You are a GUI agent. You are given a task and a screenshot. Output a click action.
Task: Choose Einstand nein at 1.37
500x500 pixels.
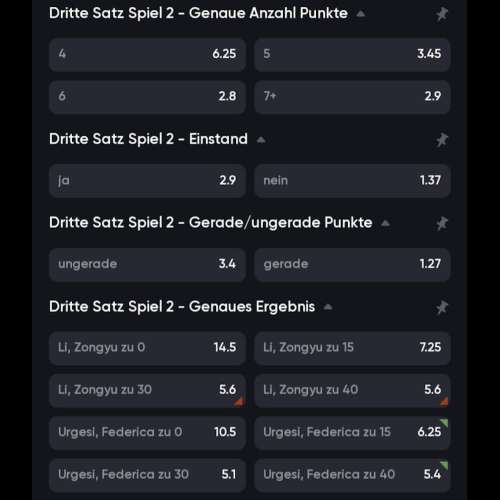(353, 181)
